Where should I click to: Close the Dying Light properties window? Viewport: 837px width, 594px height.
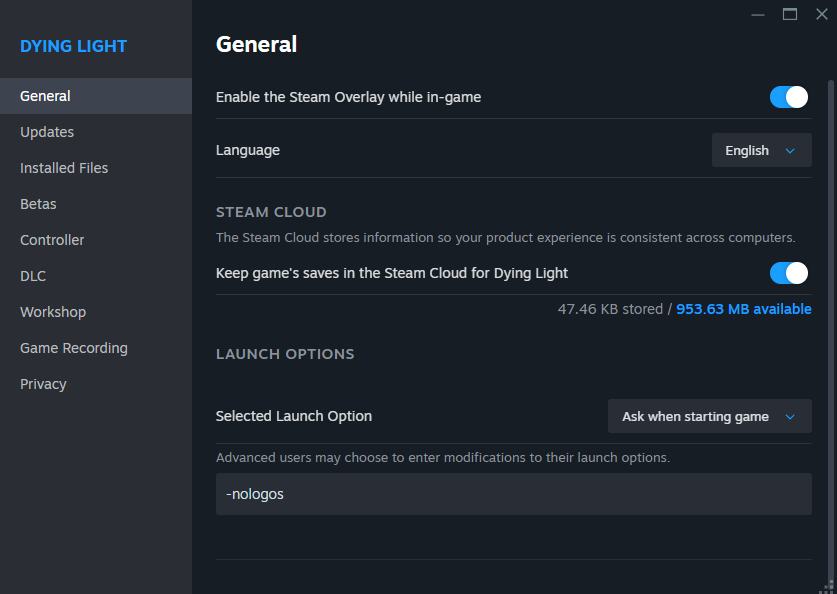point(822,14)
